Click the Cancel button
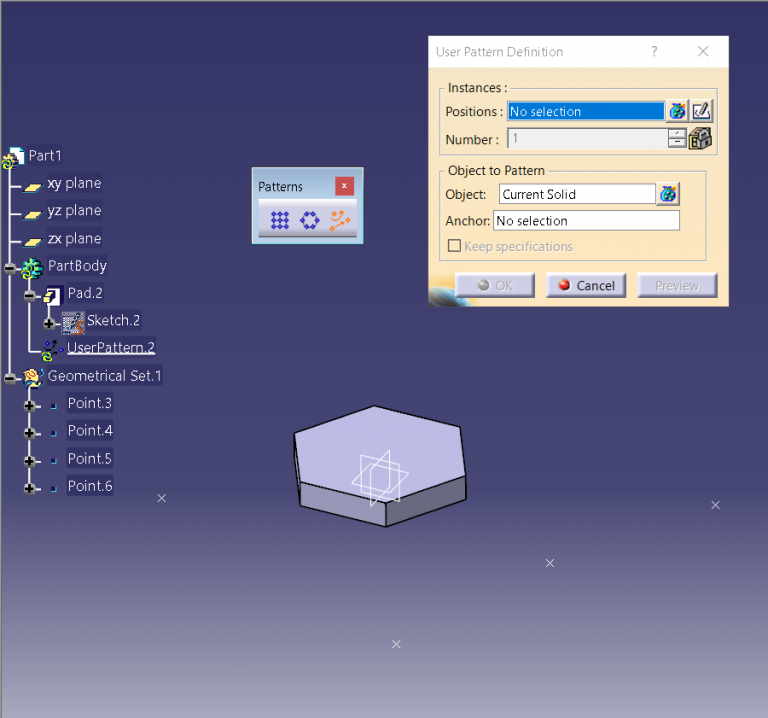Image resolution: width=768 pixels, height=718 pixels. click(586, 285)
